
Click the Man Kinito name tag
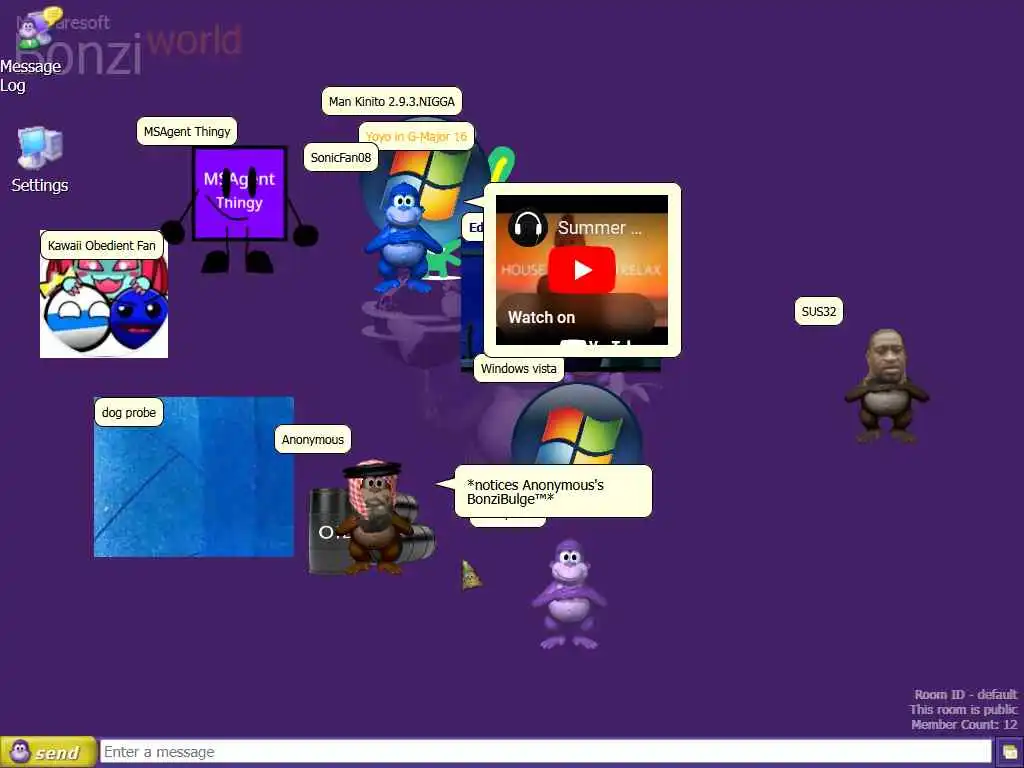[391, 101]
